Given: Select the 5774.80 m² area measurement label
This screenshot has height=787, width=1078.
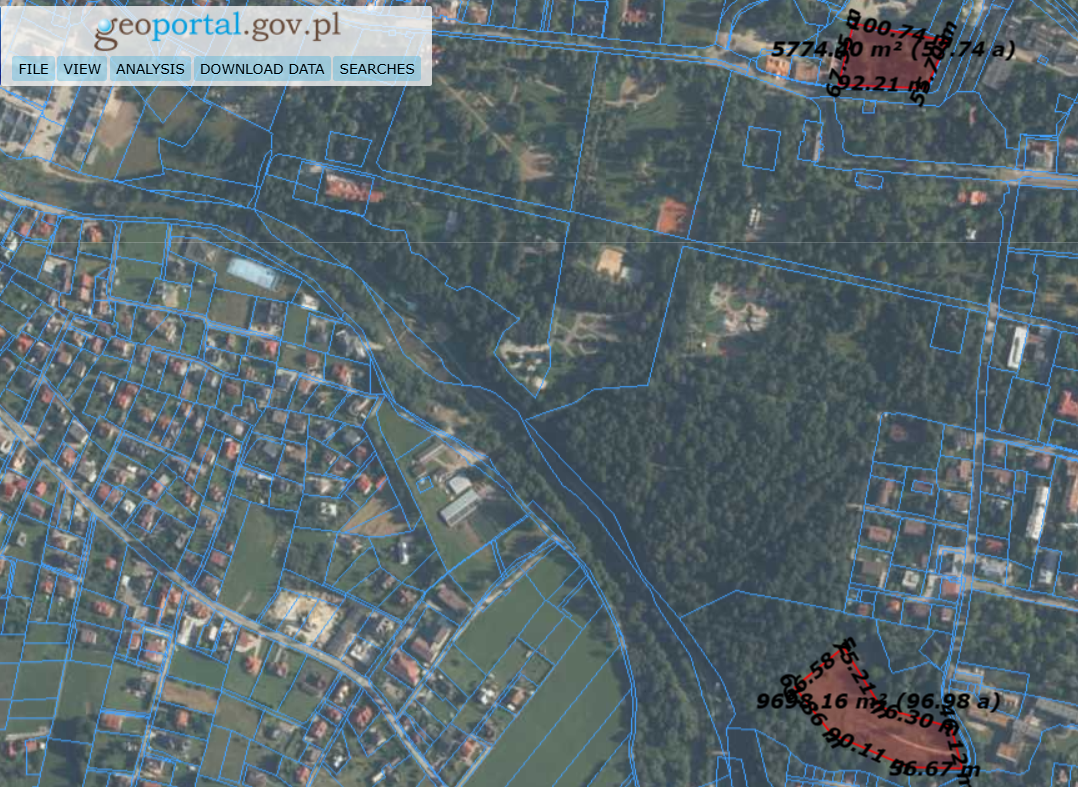Looking at the screenshot, I should 892,49.
